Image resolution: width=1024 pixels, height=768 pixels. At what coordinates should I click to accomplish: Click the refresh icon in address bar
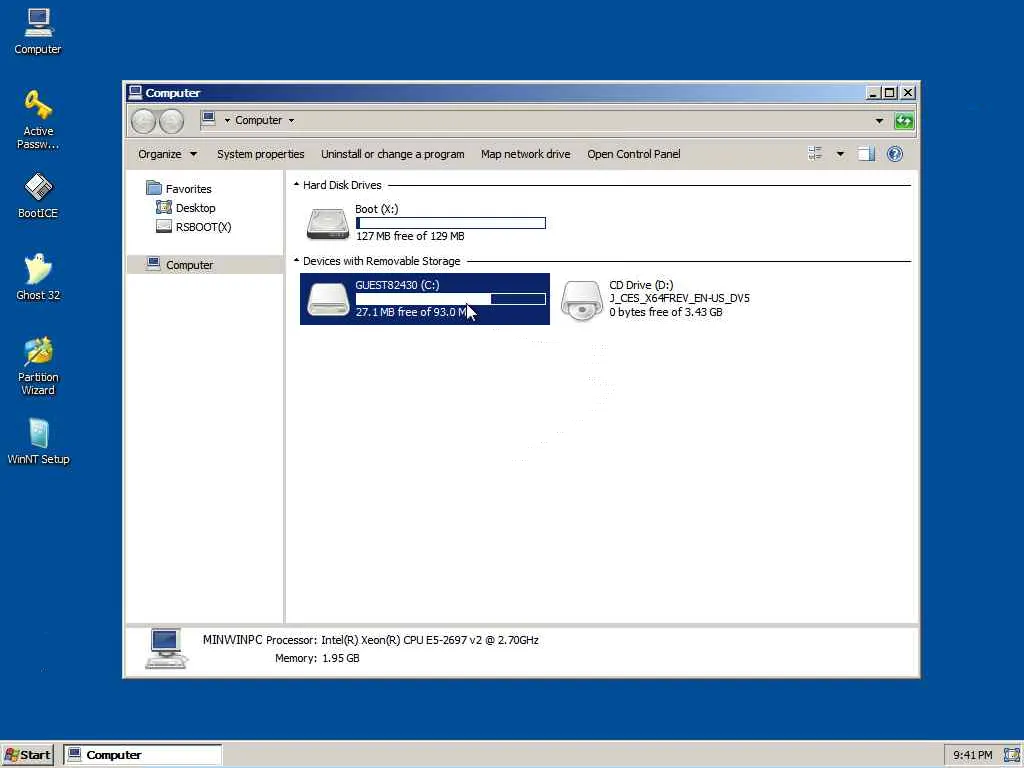click(x=904, y=121)
